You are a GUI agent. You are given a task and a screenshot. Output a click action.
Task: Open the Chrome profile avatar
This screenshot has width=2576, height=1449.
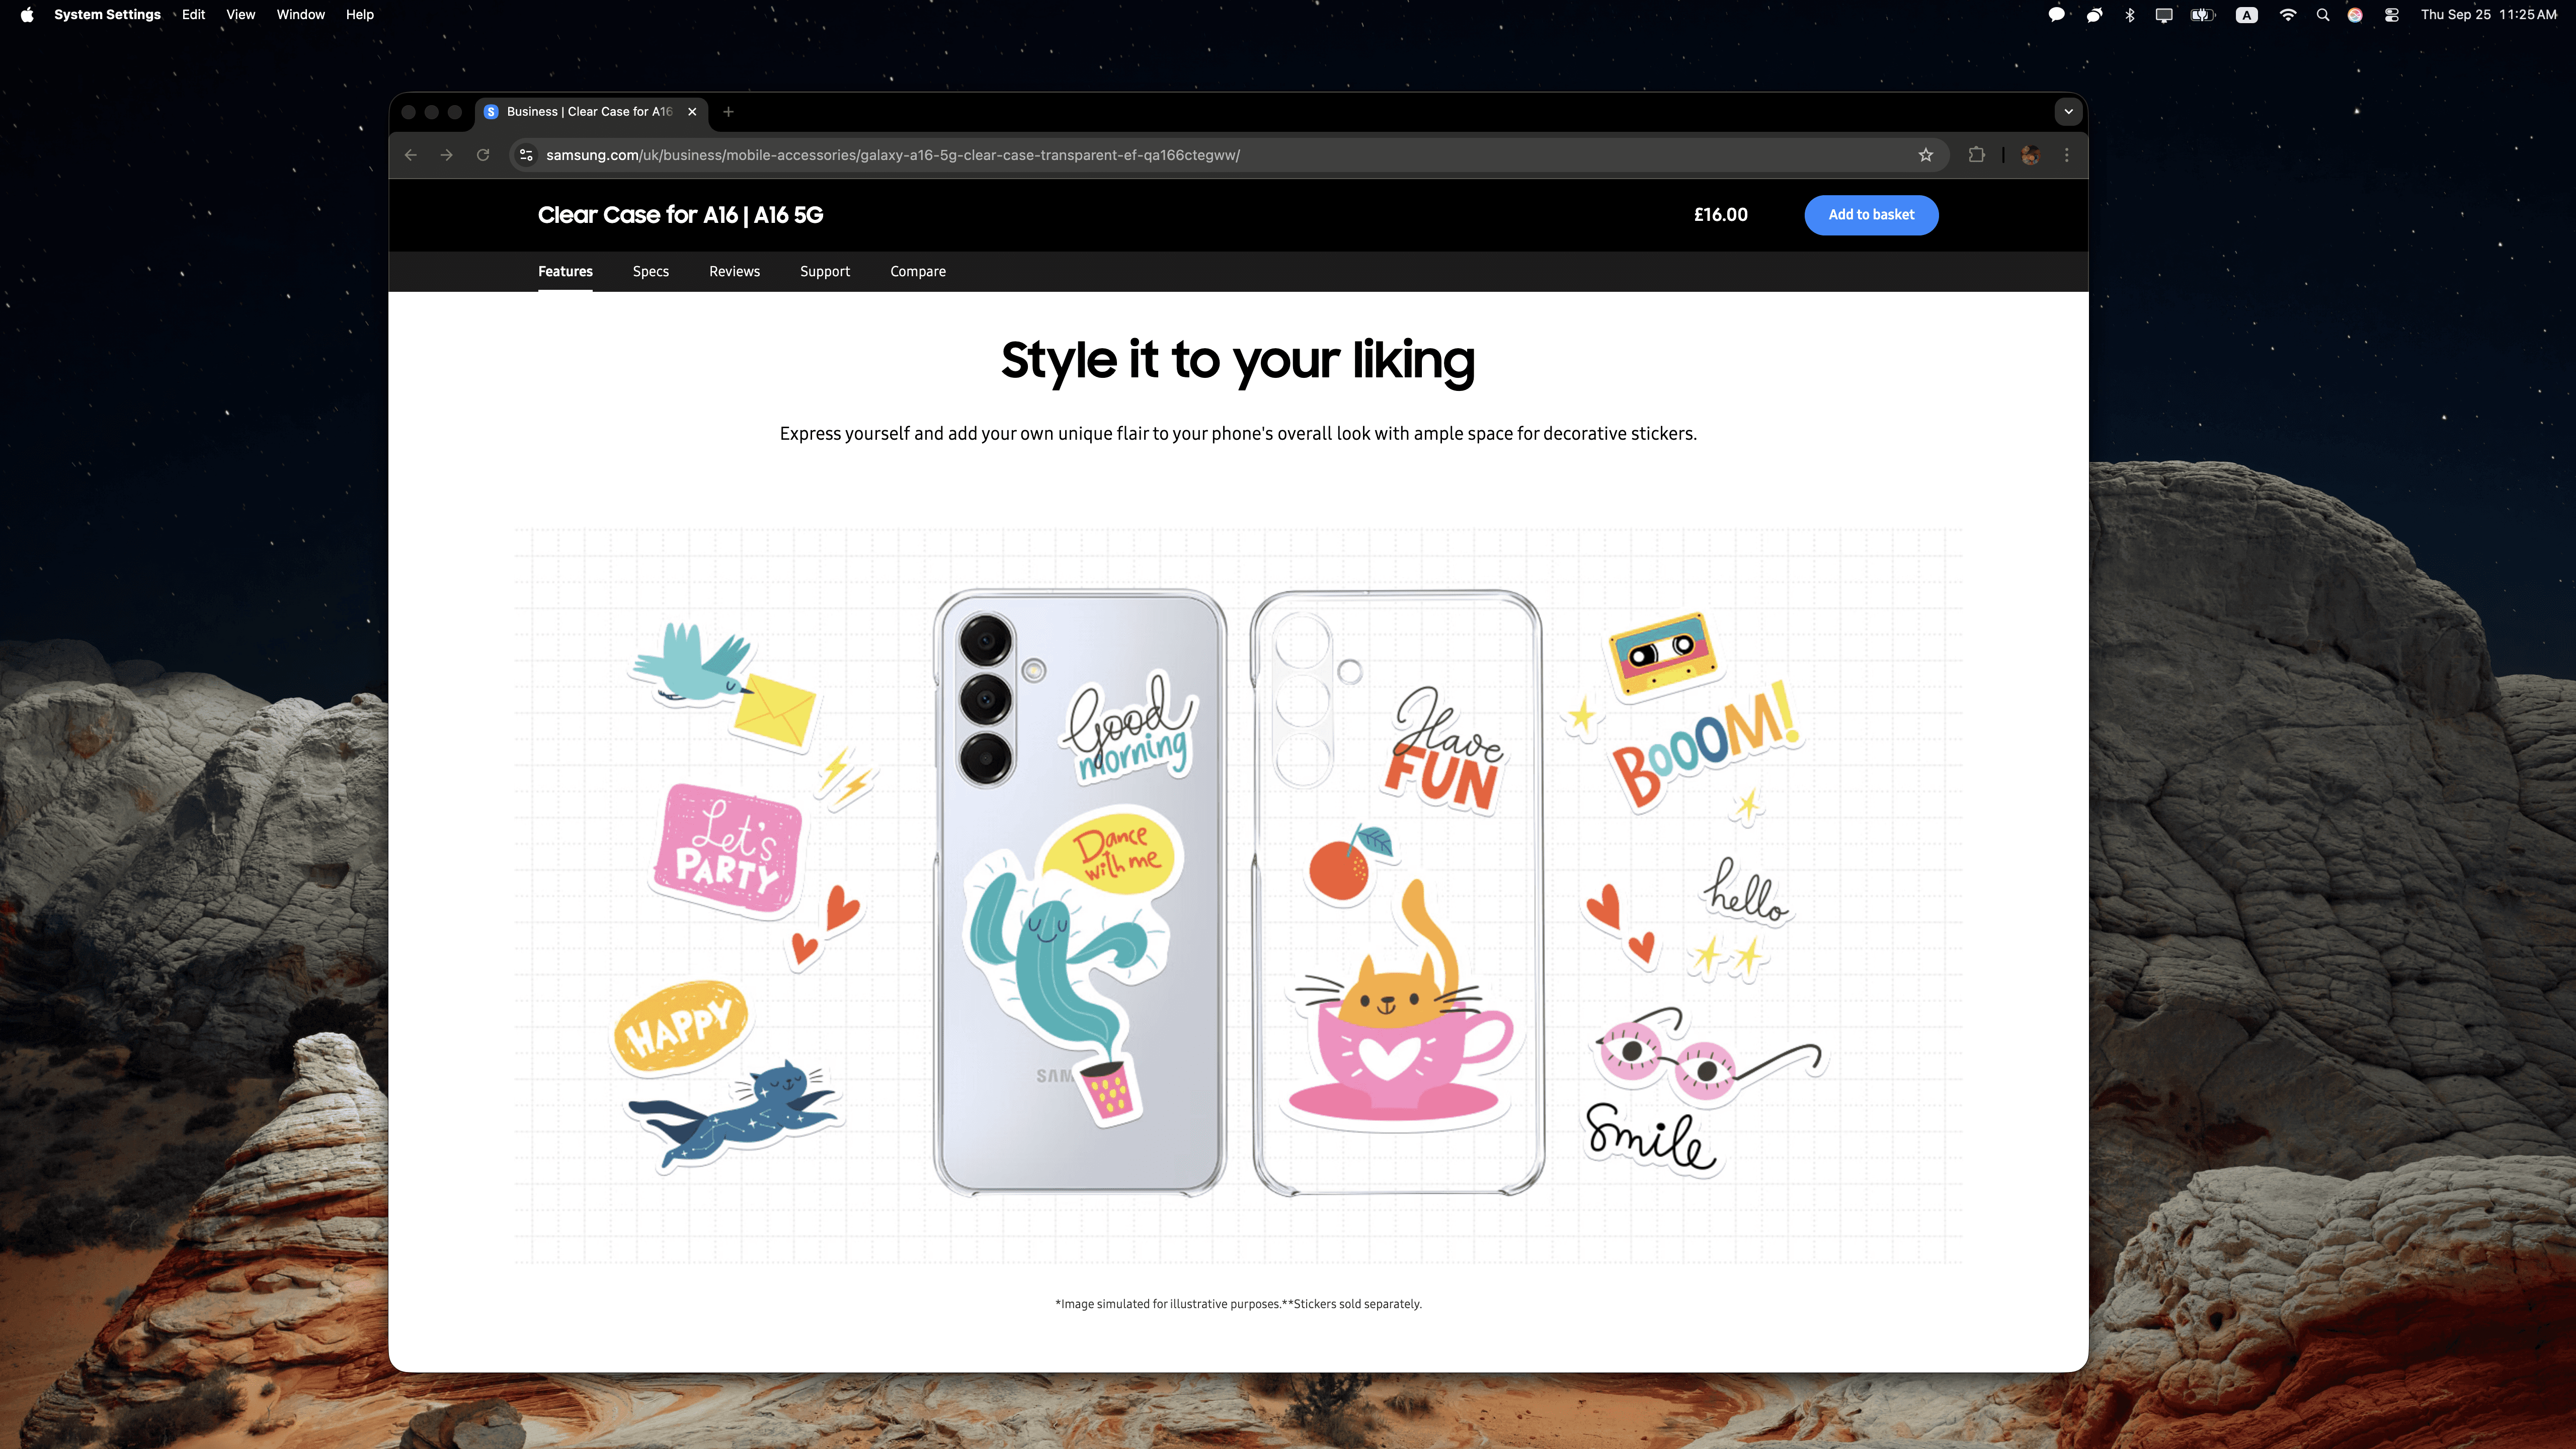[2030, 155]
